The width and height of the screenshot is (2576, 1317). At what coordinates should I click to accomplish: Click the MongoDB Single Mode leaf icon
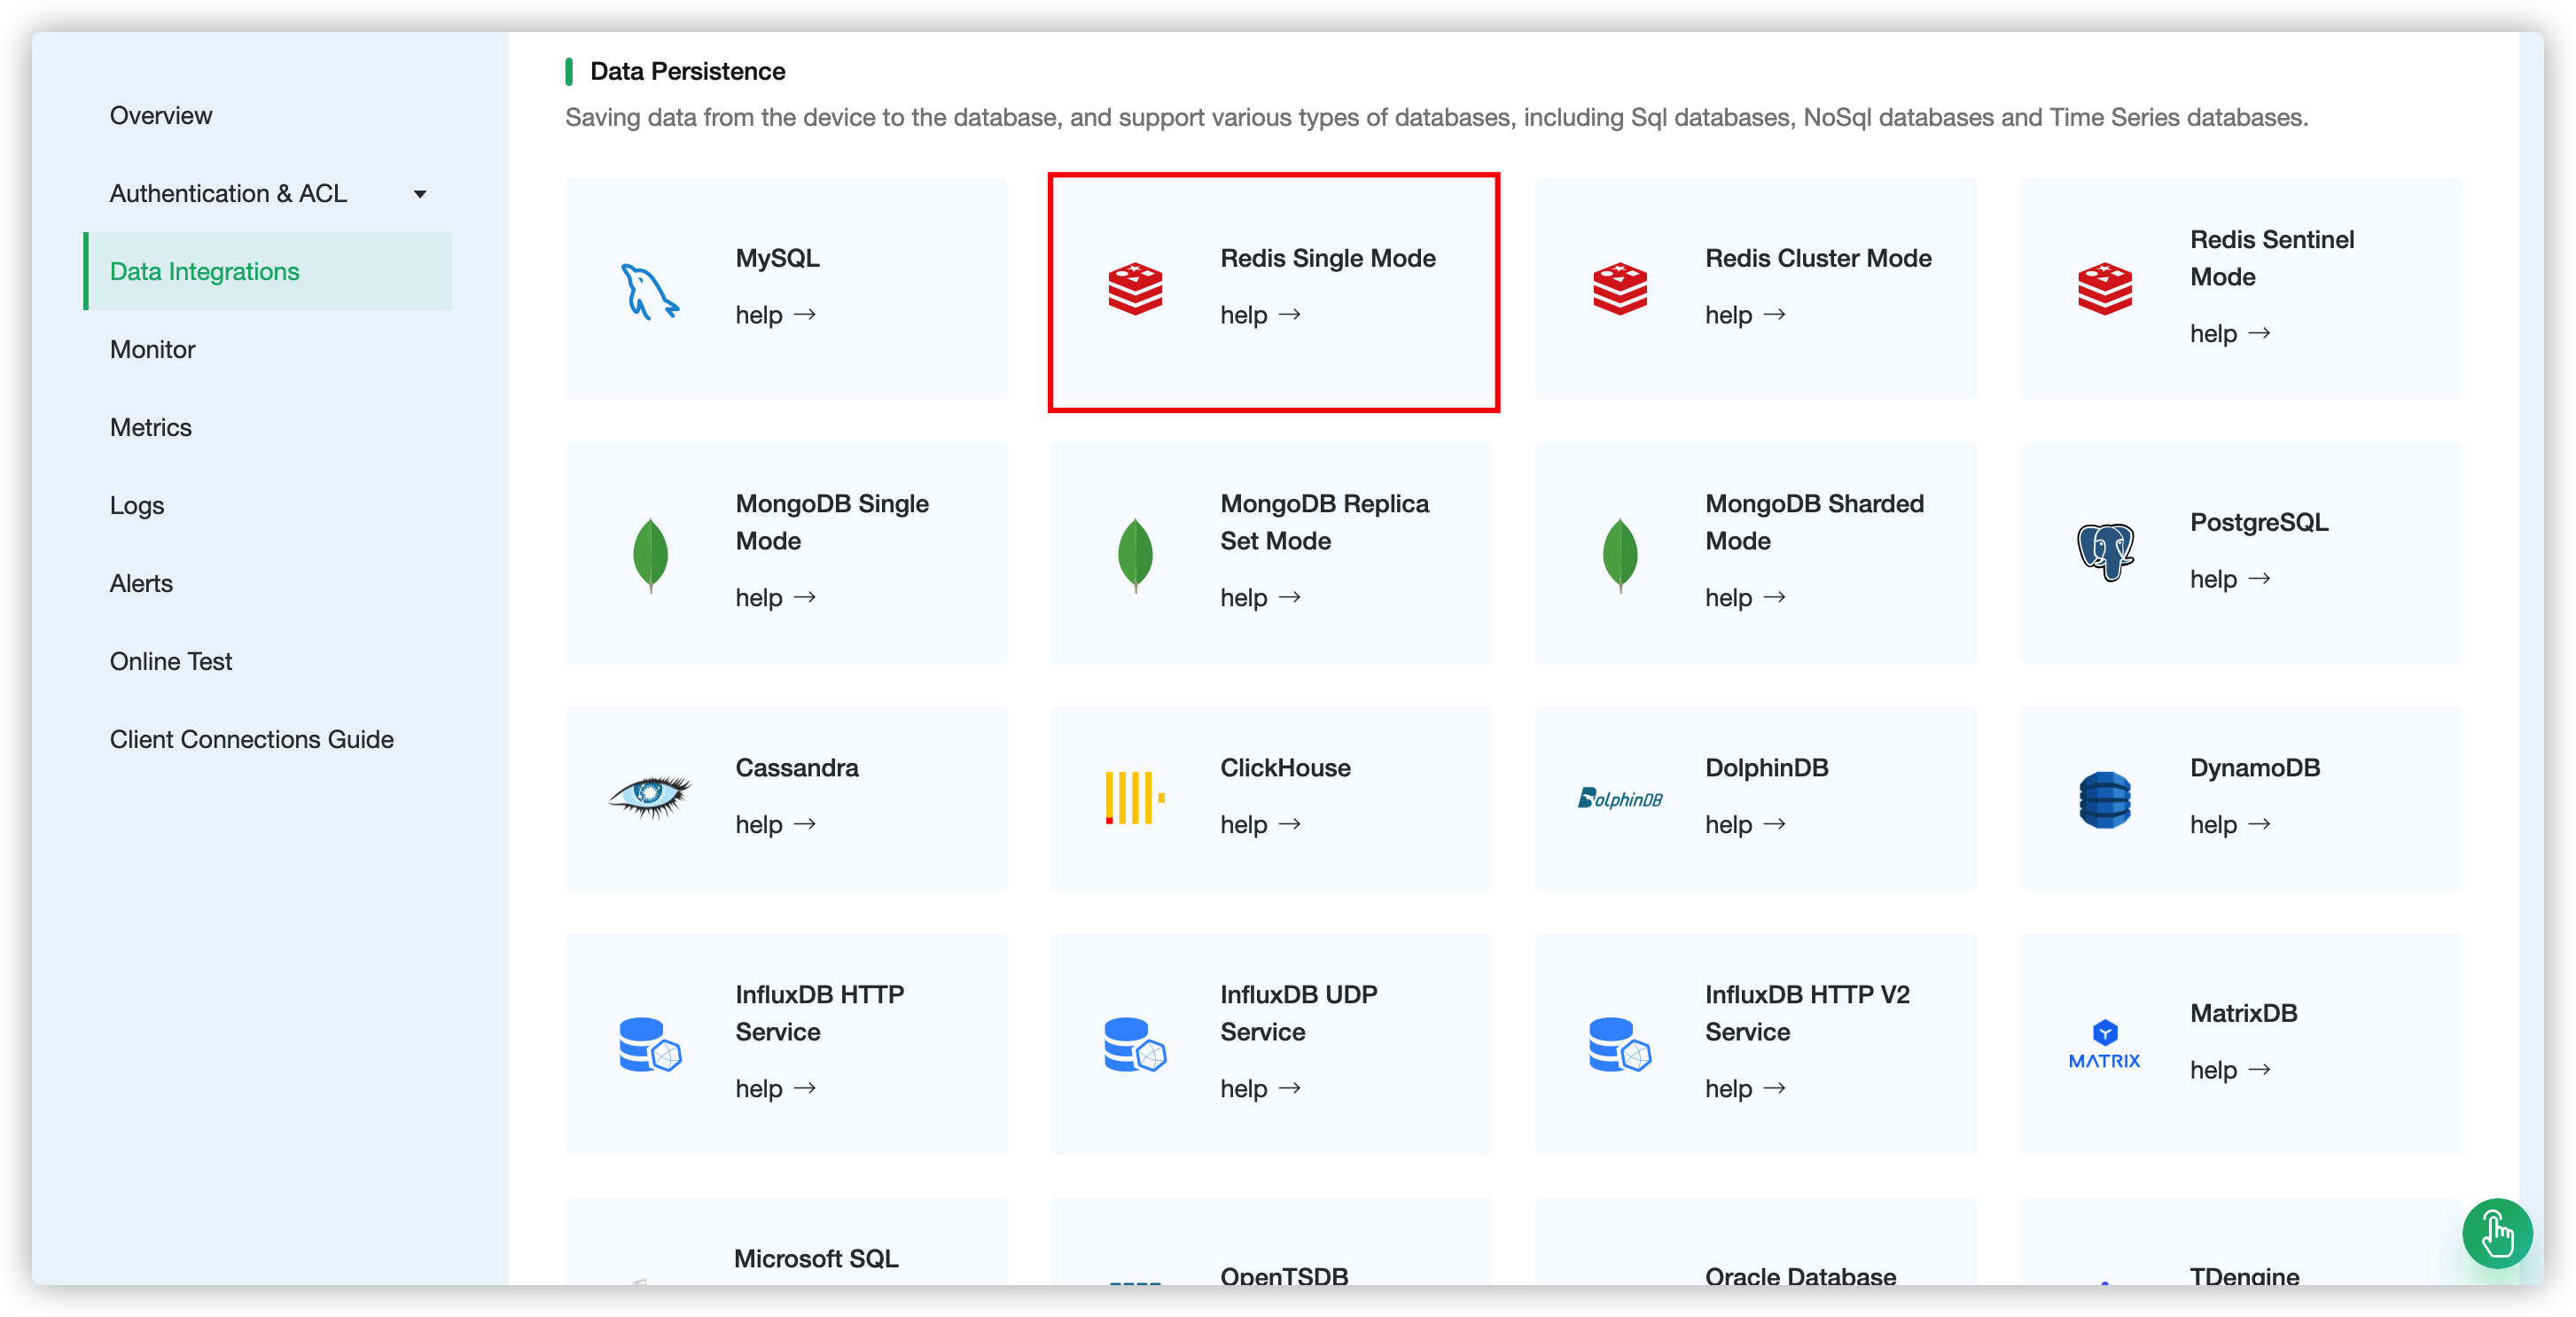tap(650, 554)
